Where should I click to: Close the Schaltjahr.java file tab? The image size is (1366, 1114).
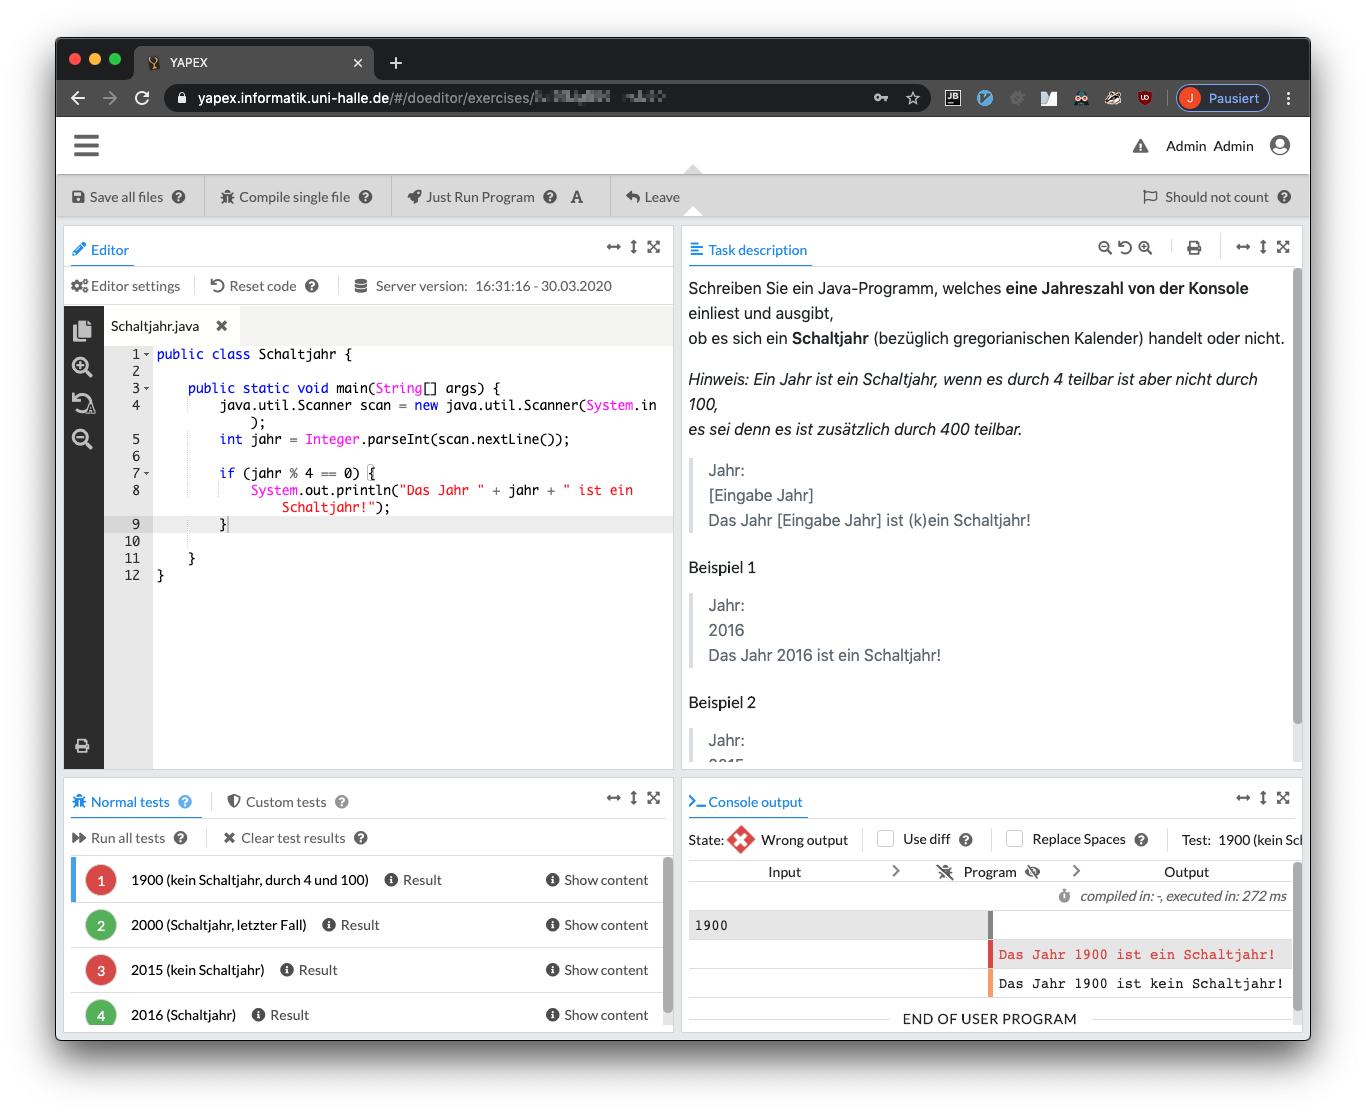pos(222,326)
